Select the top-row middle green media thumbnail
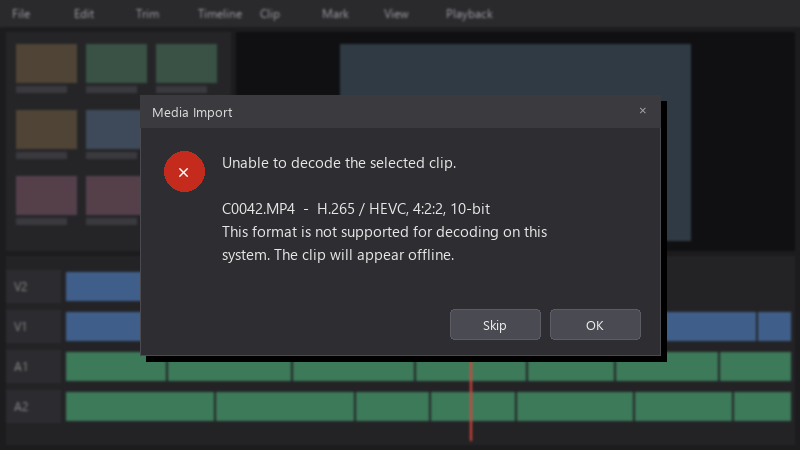The image size is (800, 450). (116, 63)
